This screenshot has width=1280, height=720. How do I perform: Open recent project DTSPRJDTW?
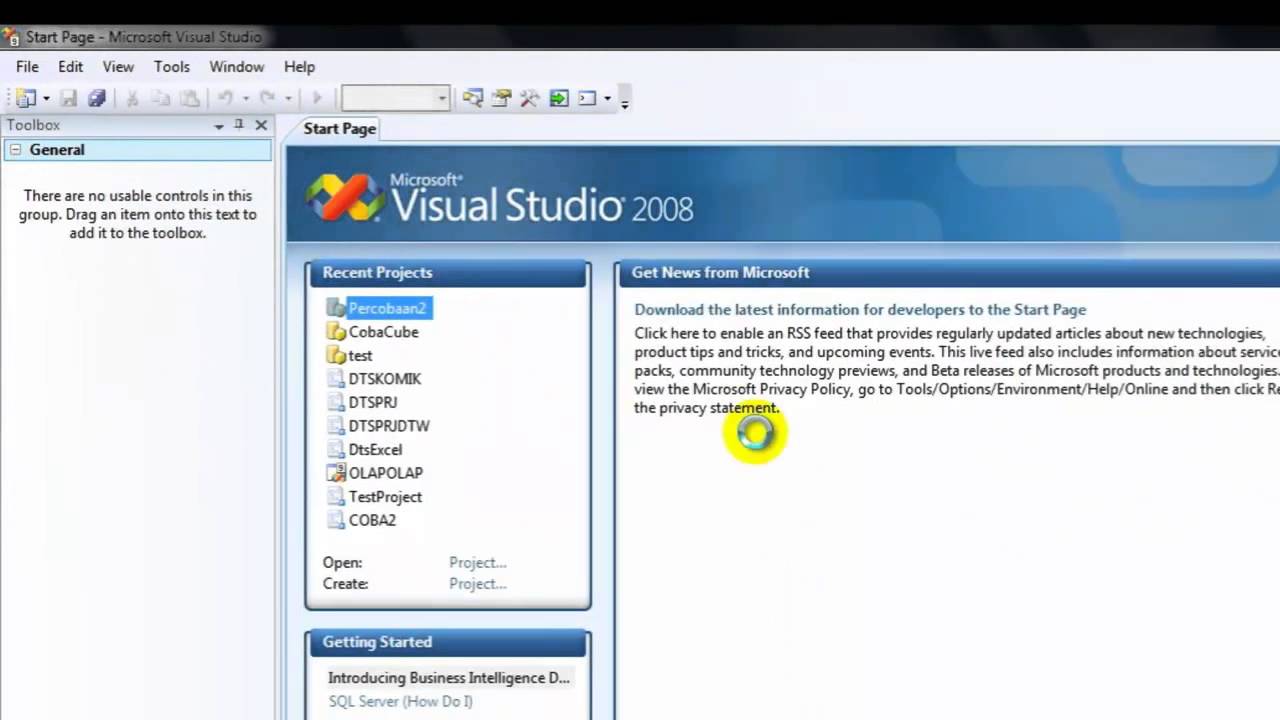point(389,426)
